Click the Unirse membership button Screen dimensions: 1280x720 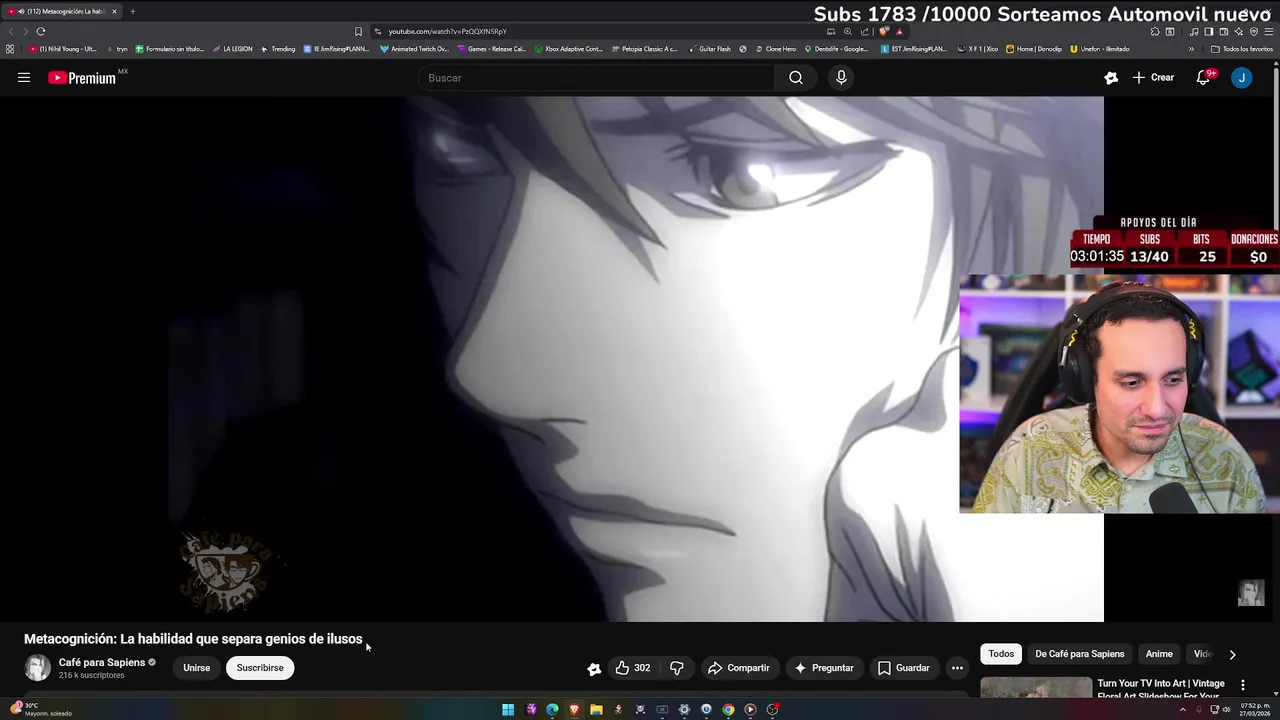point(197,668)
